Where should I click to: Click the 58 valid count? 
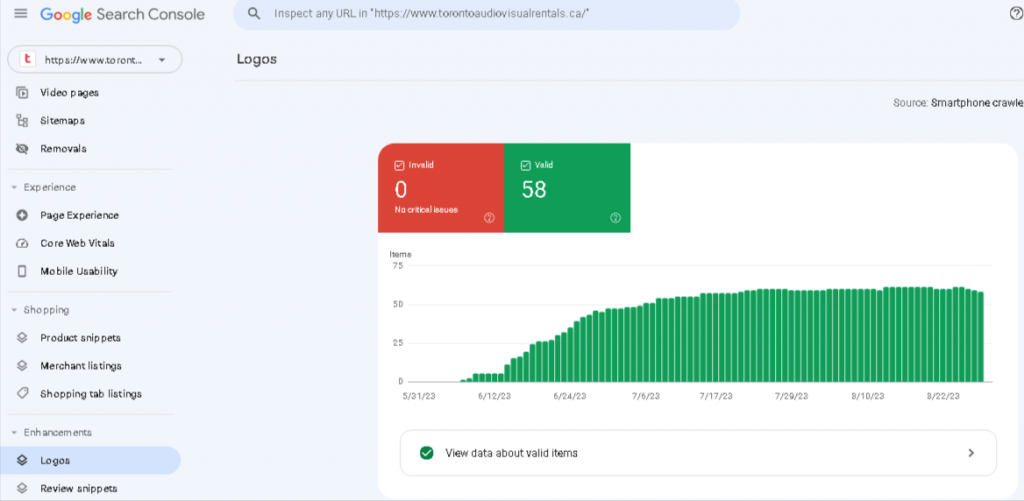534,189
